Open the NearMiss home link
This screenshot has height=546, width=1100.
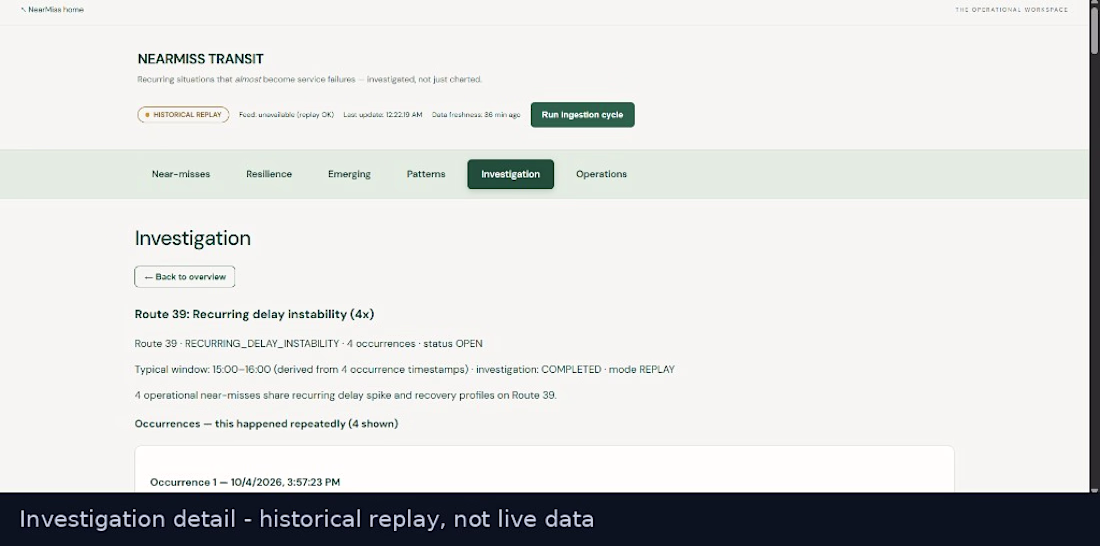click(53, 10)
